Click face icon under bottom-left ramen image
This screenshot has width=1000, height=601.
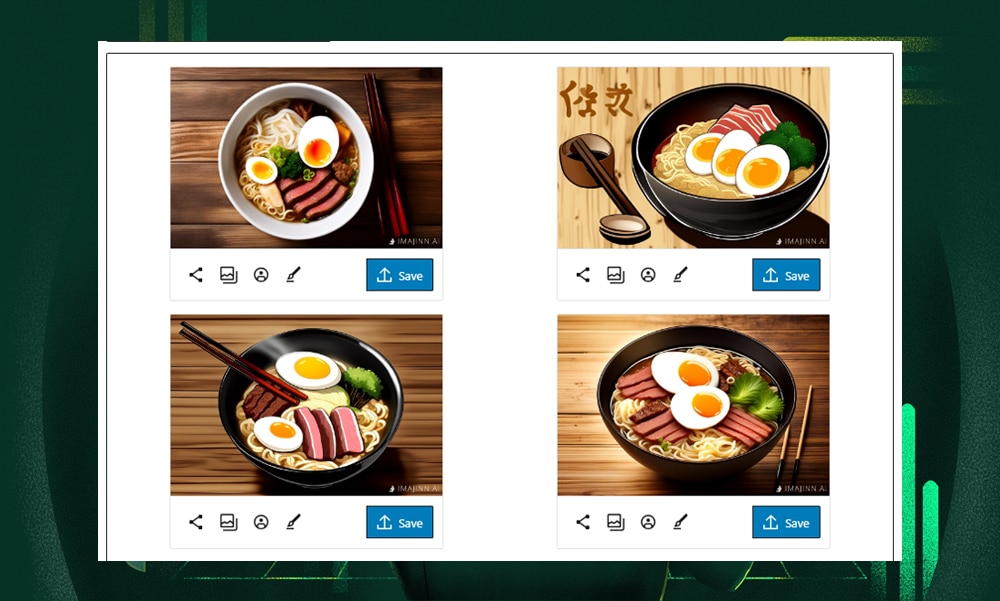[261, 522]
